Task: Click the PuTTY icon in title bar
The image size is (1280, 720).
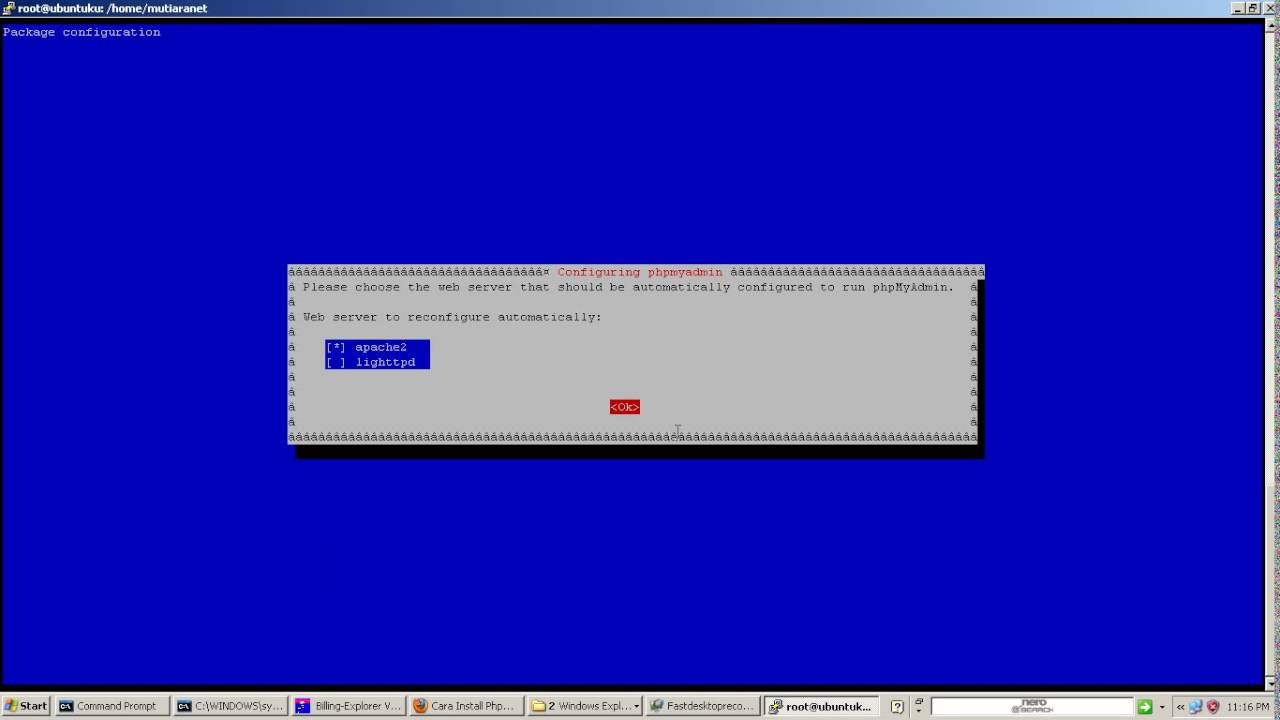Action: (8, 8)
